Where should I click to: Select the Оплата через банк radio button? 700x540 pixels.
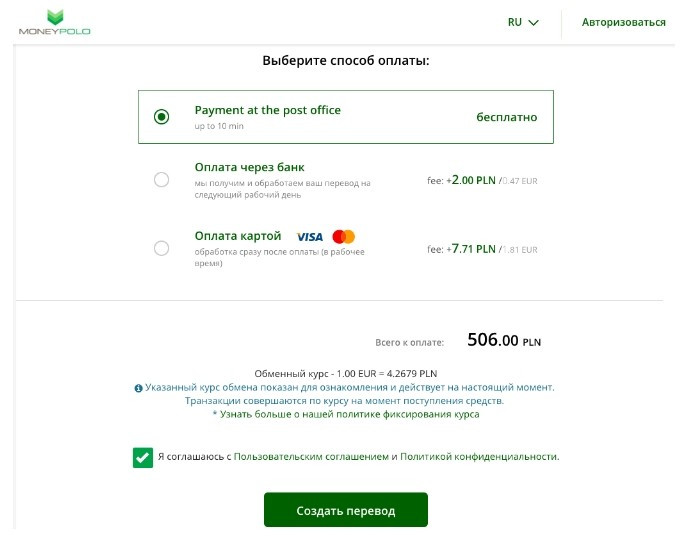point(161,180)
